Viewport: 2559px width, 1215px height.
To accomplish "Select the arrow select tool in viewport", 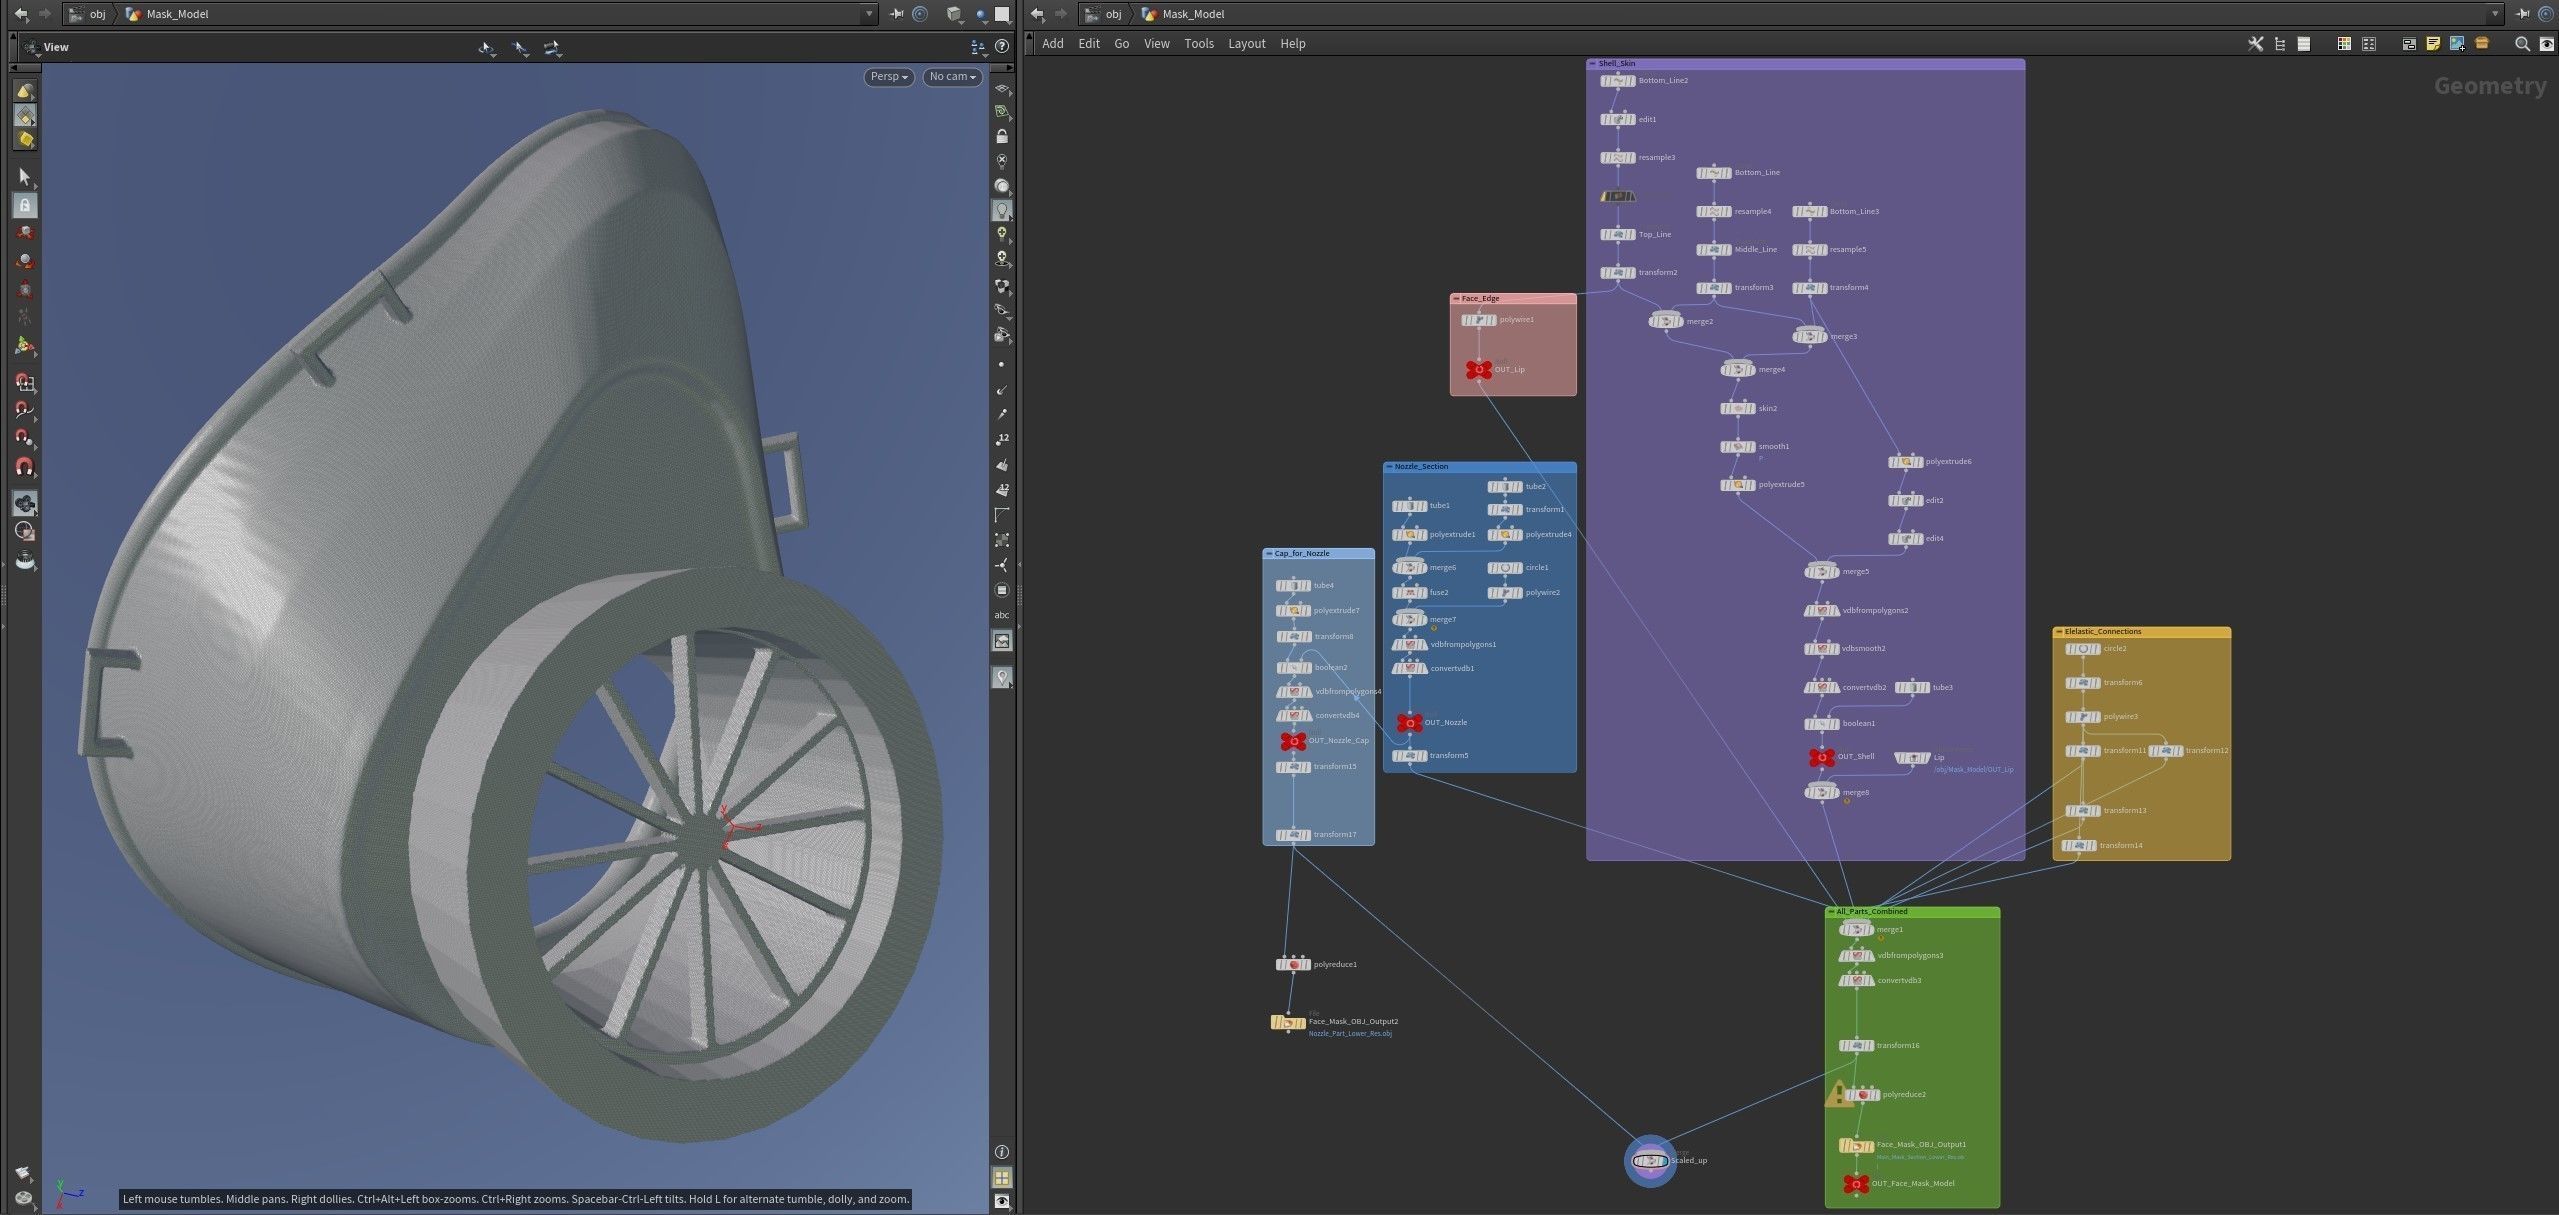I will 25,177.
